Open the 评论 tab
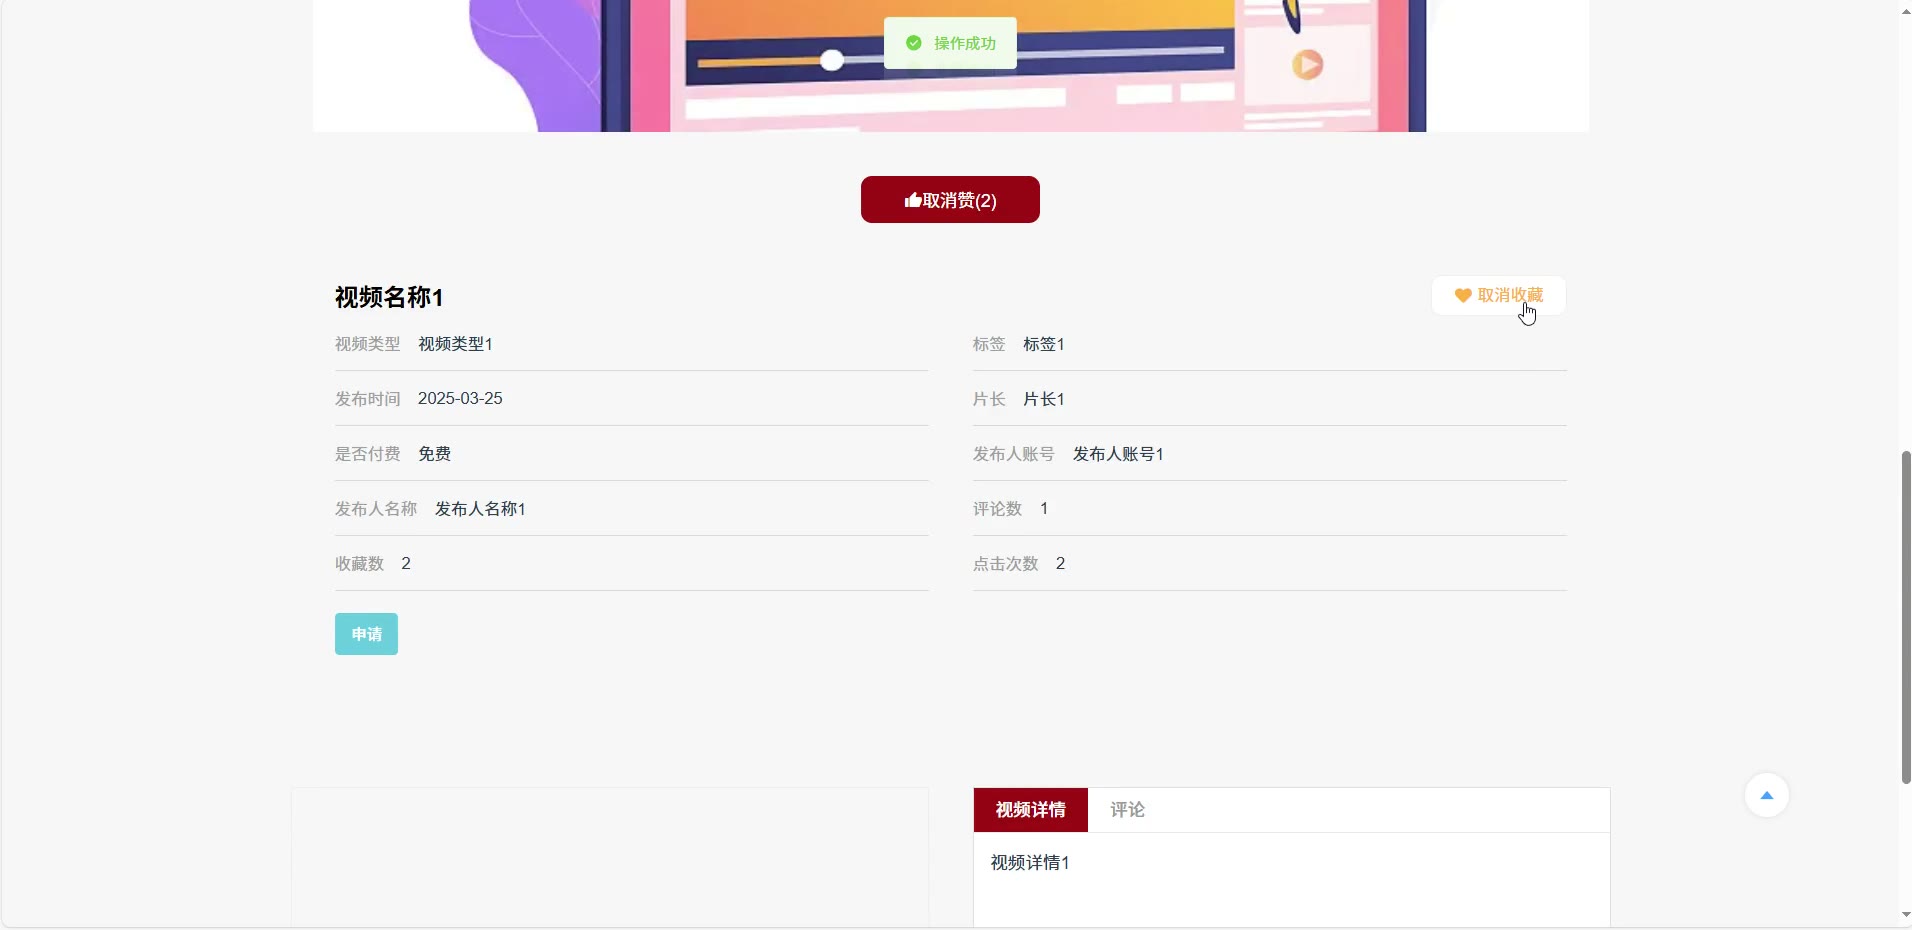This screenshot has width=1912, height=930. (1127, 810)
